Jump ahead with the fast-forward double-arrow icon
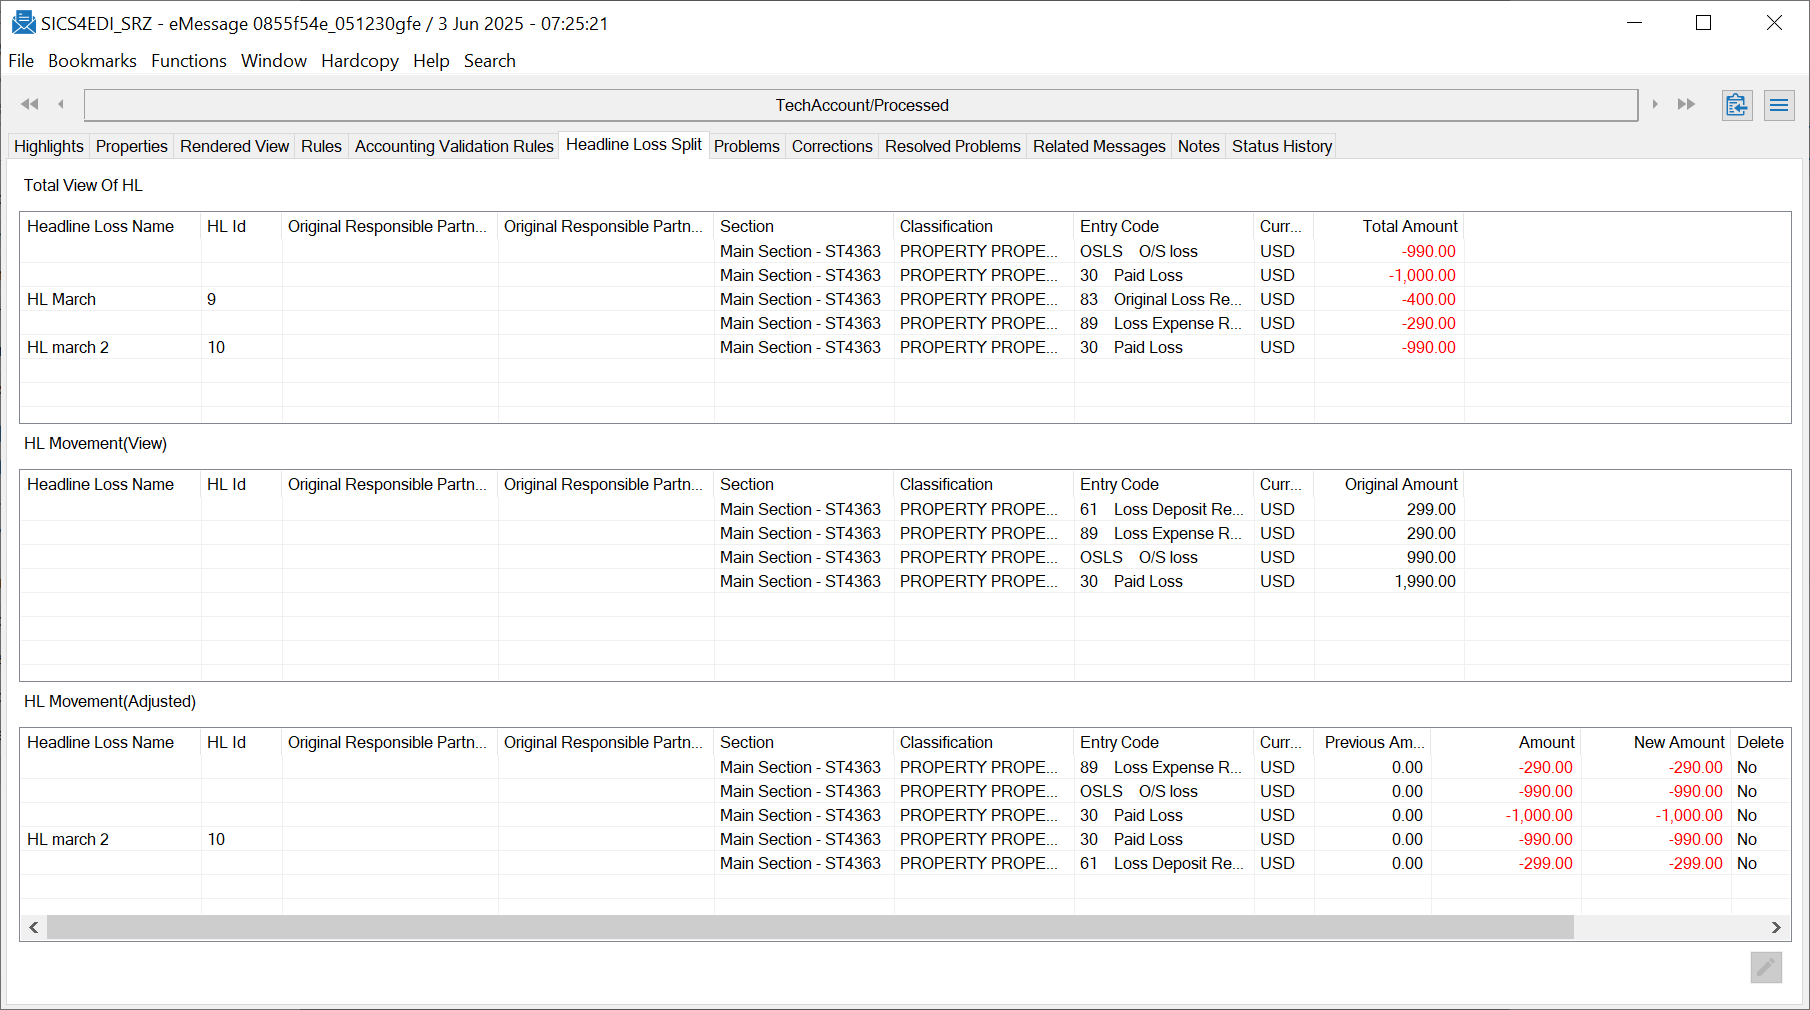The width and height of the screenshot is (1810, 1010). (x=1687, y=104)
